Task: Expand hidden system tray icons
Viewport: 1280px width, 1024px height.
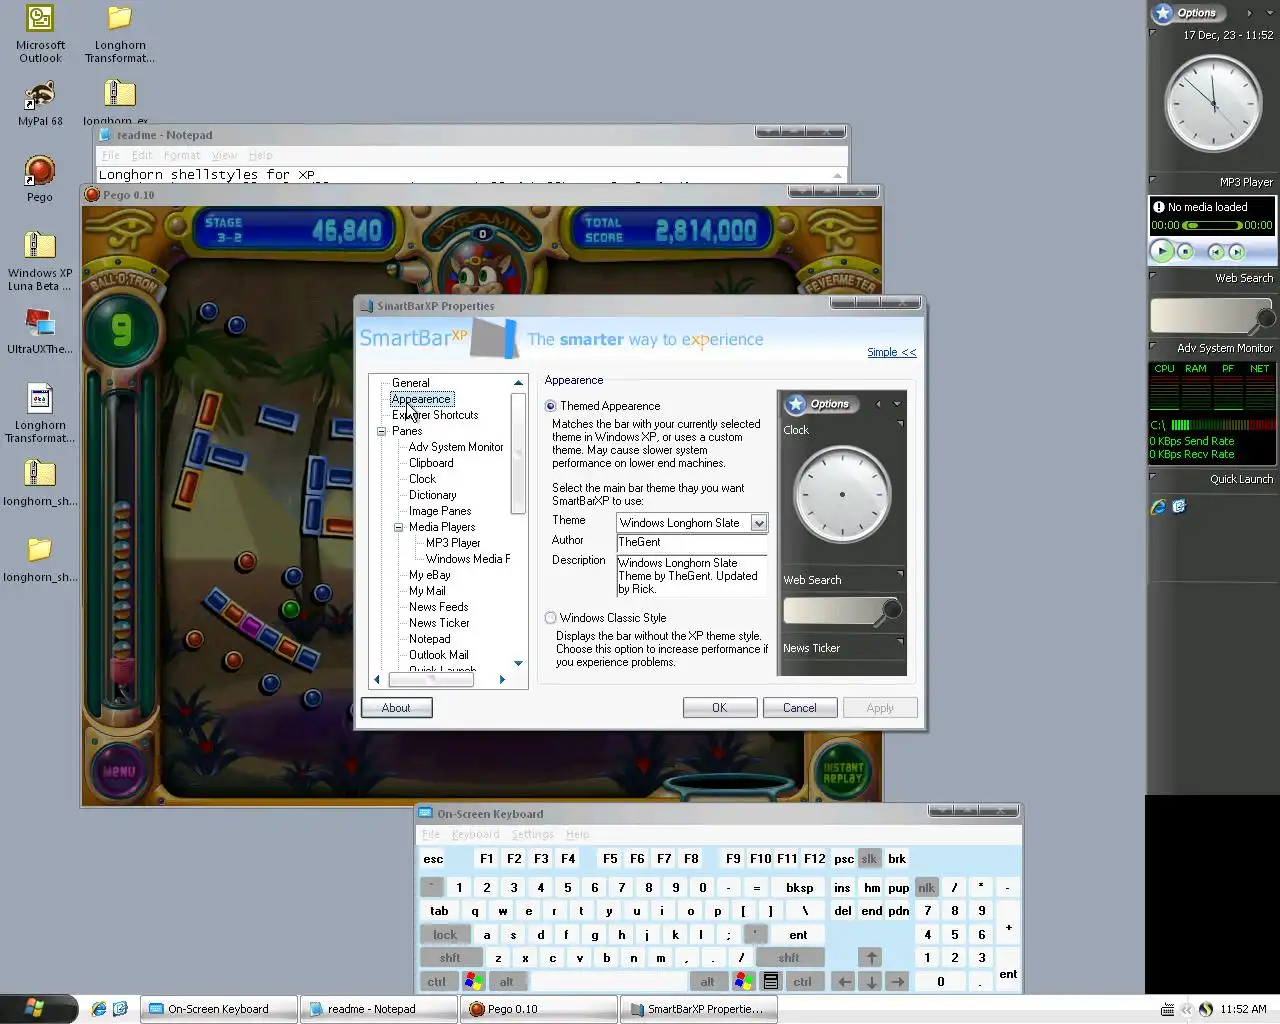Action: point(1186,1009)
